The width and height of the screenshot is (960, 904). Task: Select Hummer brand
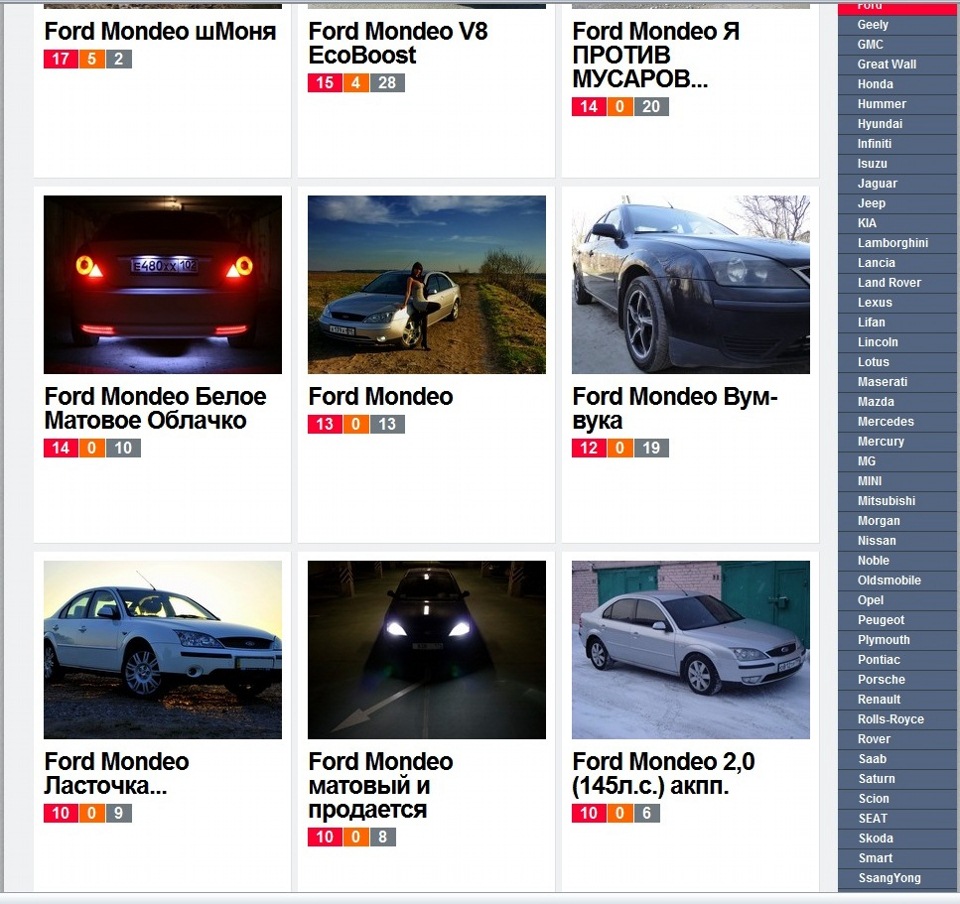coord(899,104)
